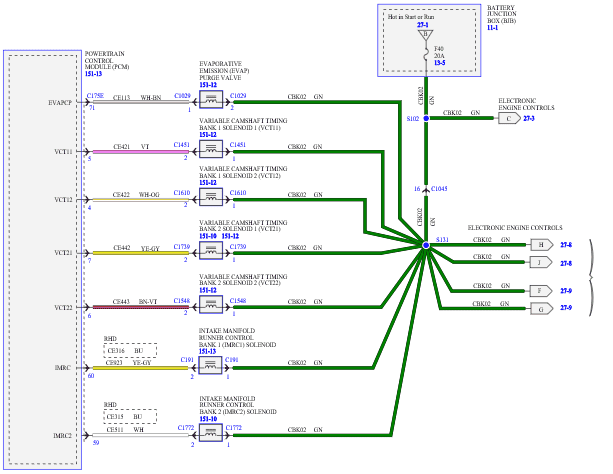
Task: Open the 11-1 Battery Junction Box reference
Action: click(x=493, y=28)
